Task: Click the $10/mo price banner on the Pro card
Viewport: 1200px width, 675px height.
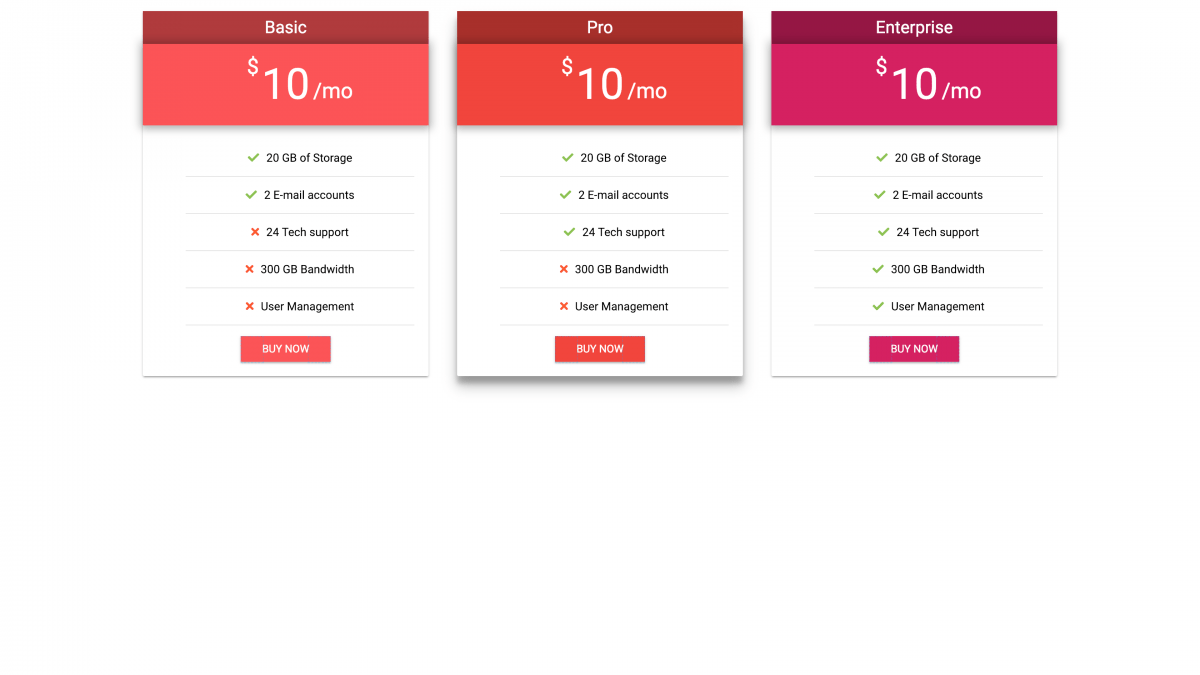Action: [599, 84]
